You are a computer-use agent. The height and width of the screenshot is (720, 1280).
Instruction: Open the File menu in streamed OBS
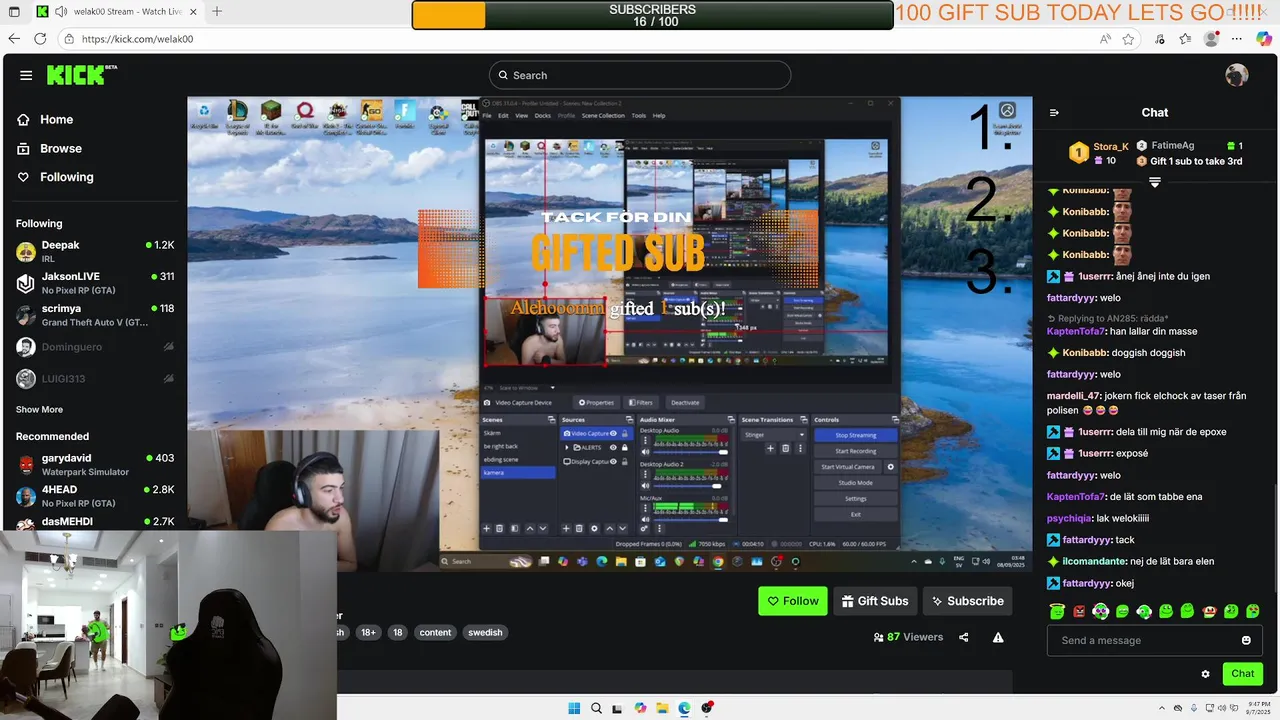pos(487,115)
